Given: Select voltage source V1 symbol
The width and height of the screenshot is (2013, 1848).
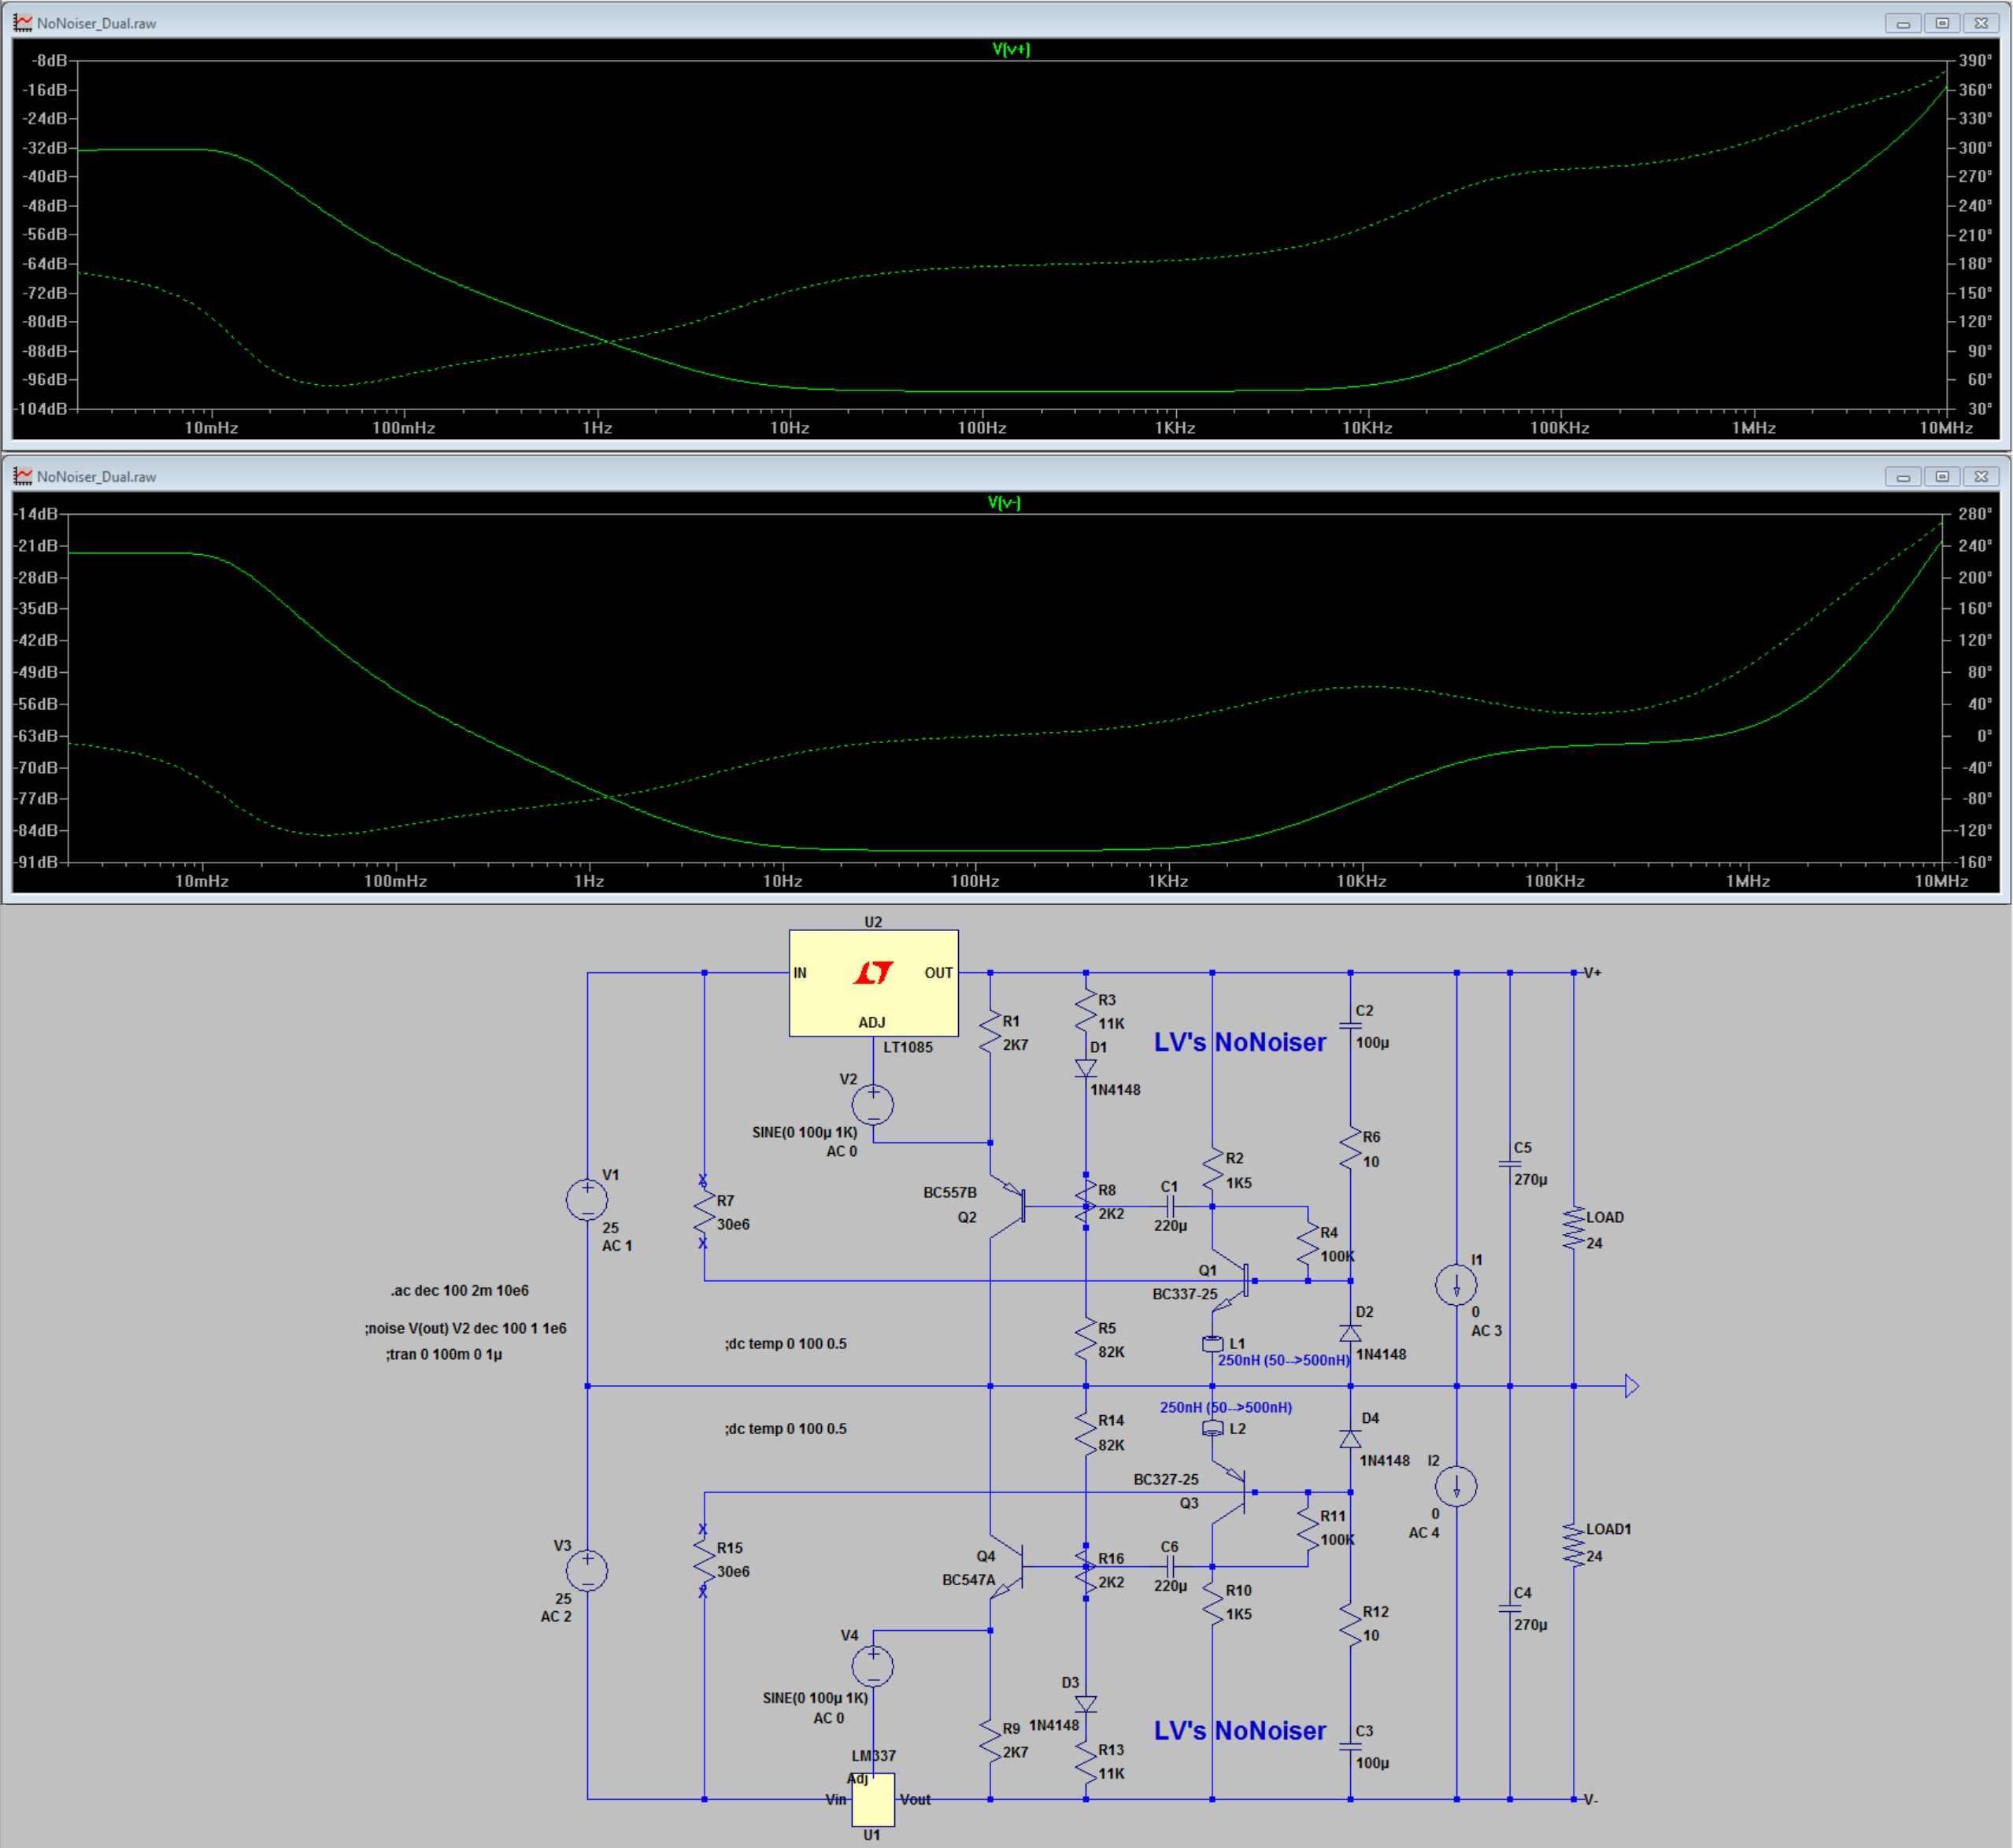Looking at the screenshot, I should (x=587, y=1199).
